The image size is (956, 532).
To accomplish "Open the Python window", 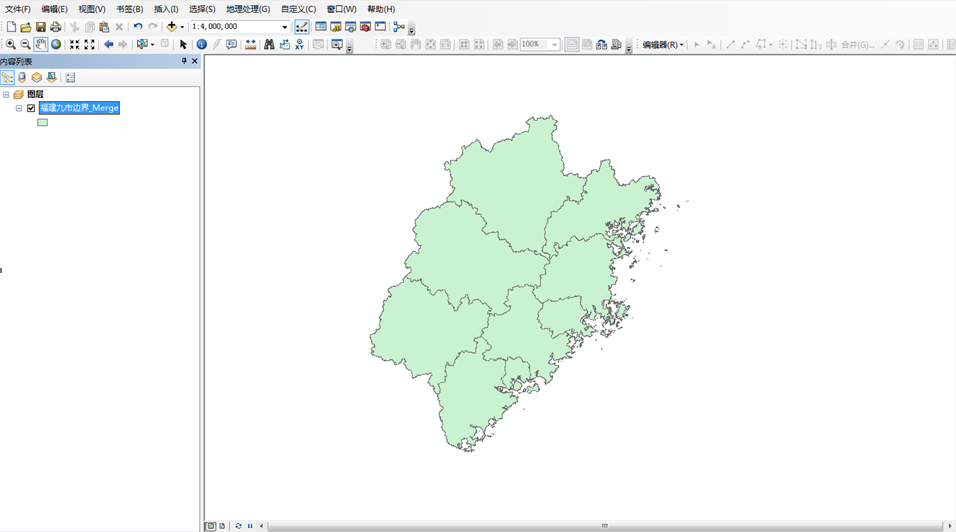I will 380,27.
